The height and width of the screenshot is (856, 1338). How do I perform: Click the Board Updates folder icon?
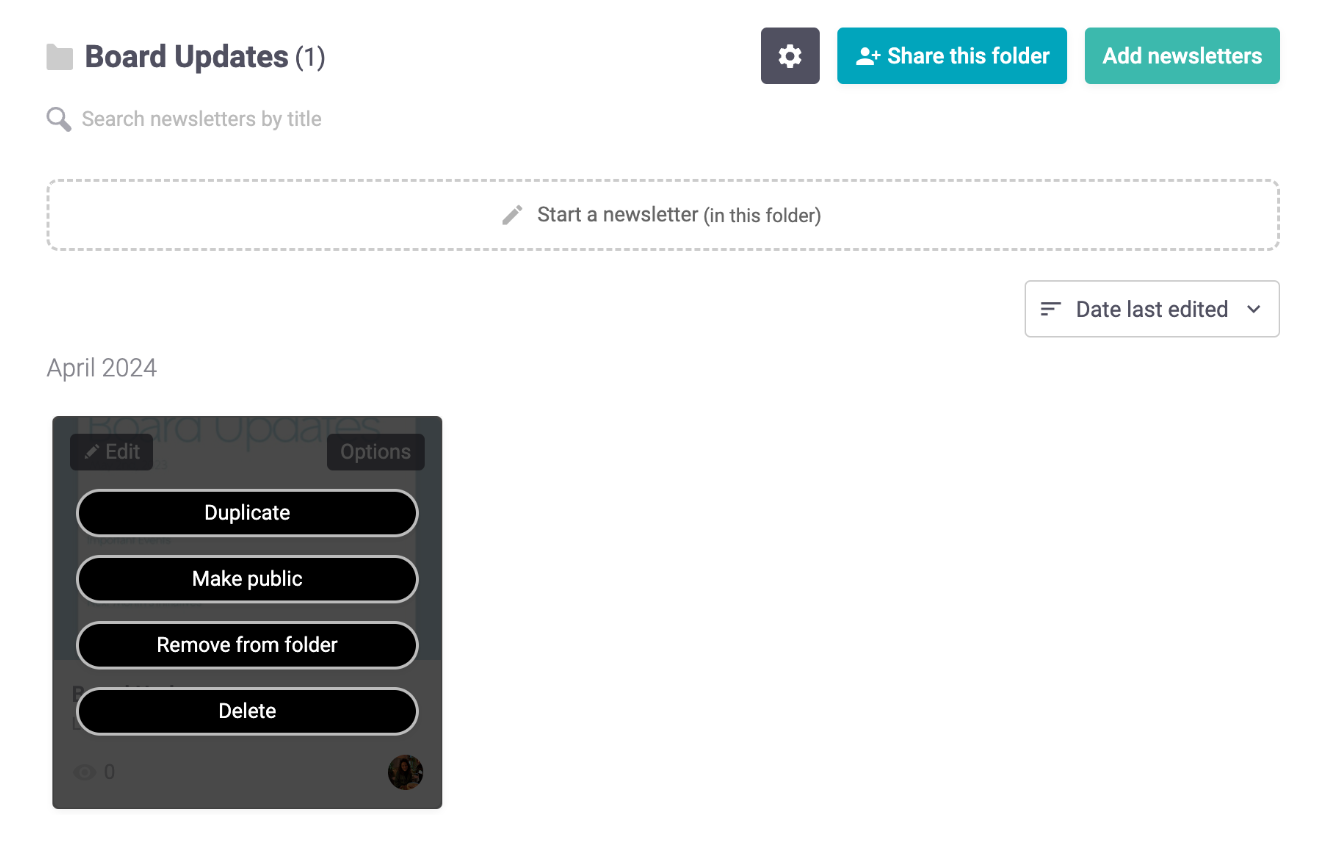60,57
